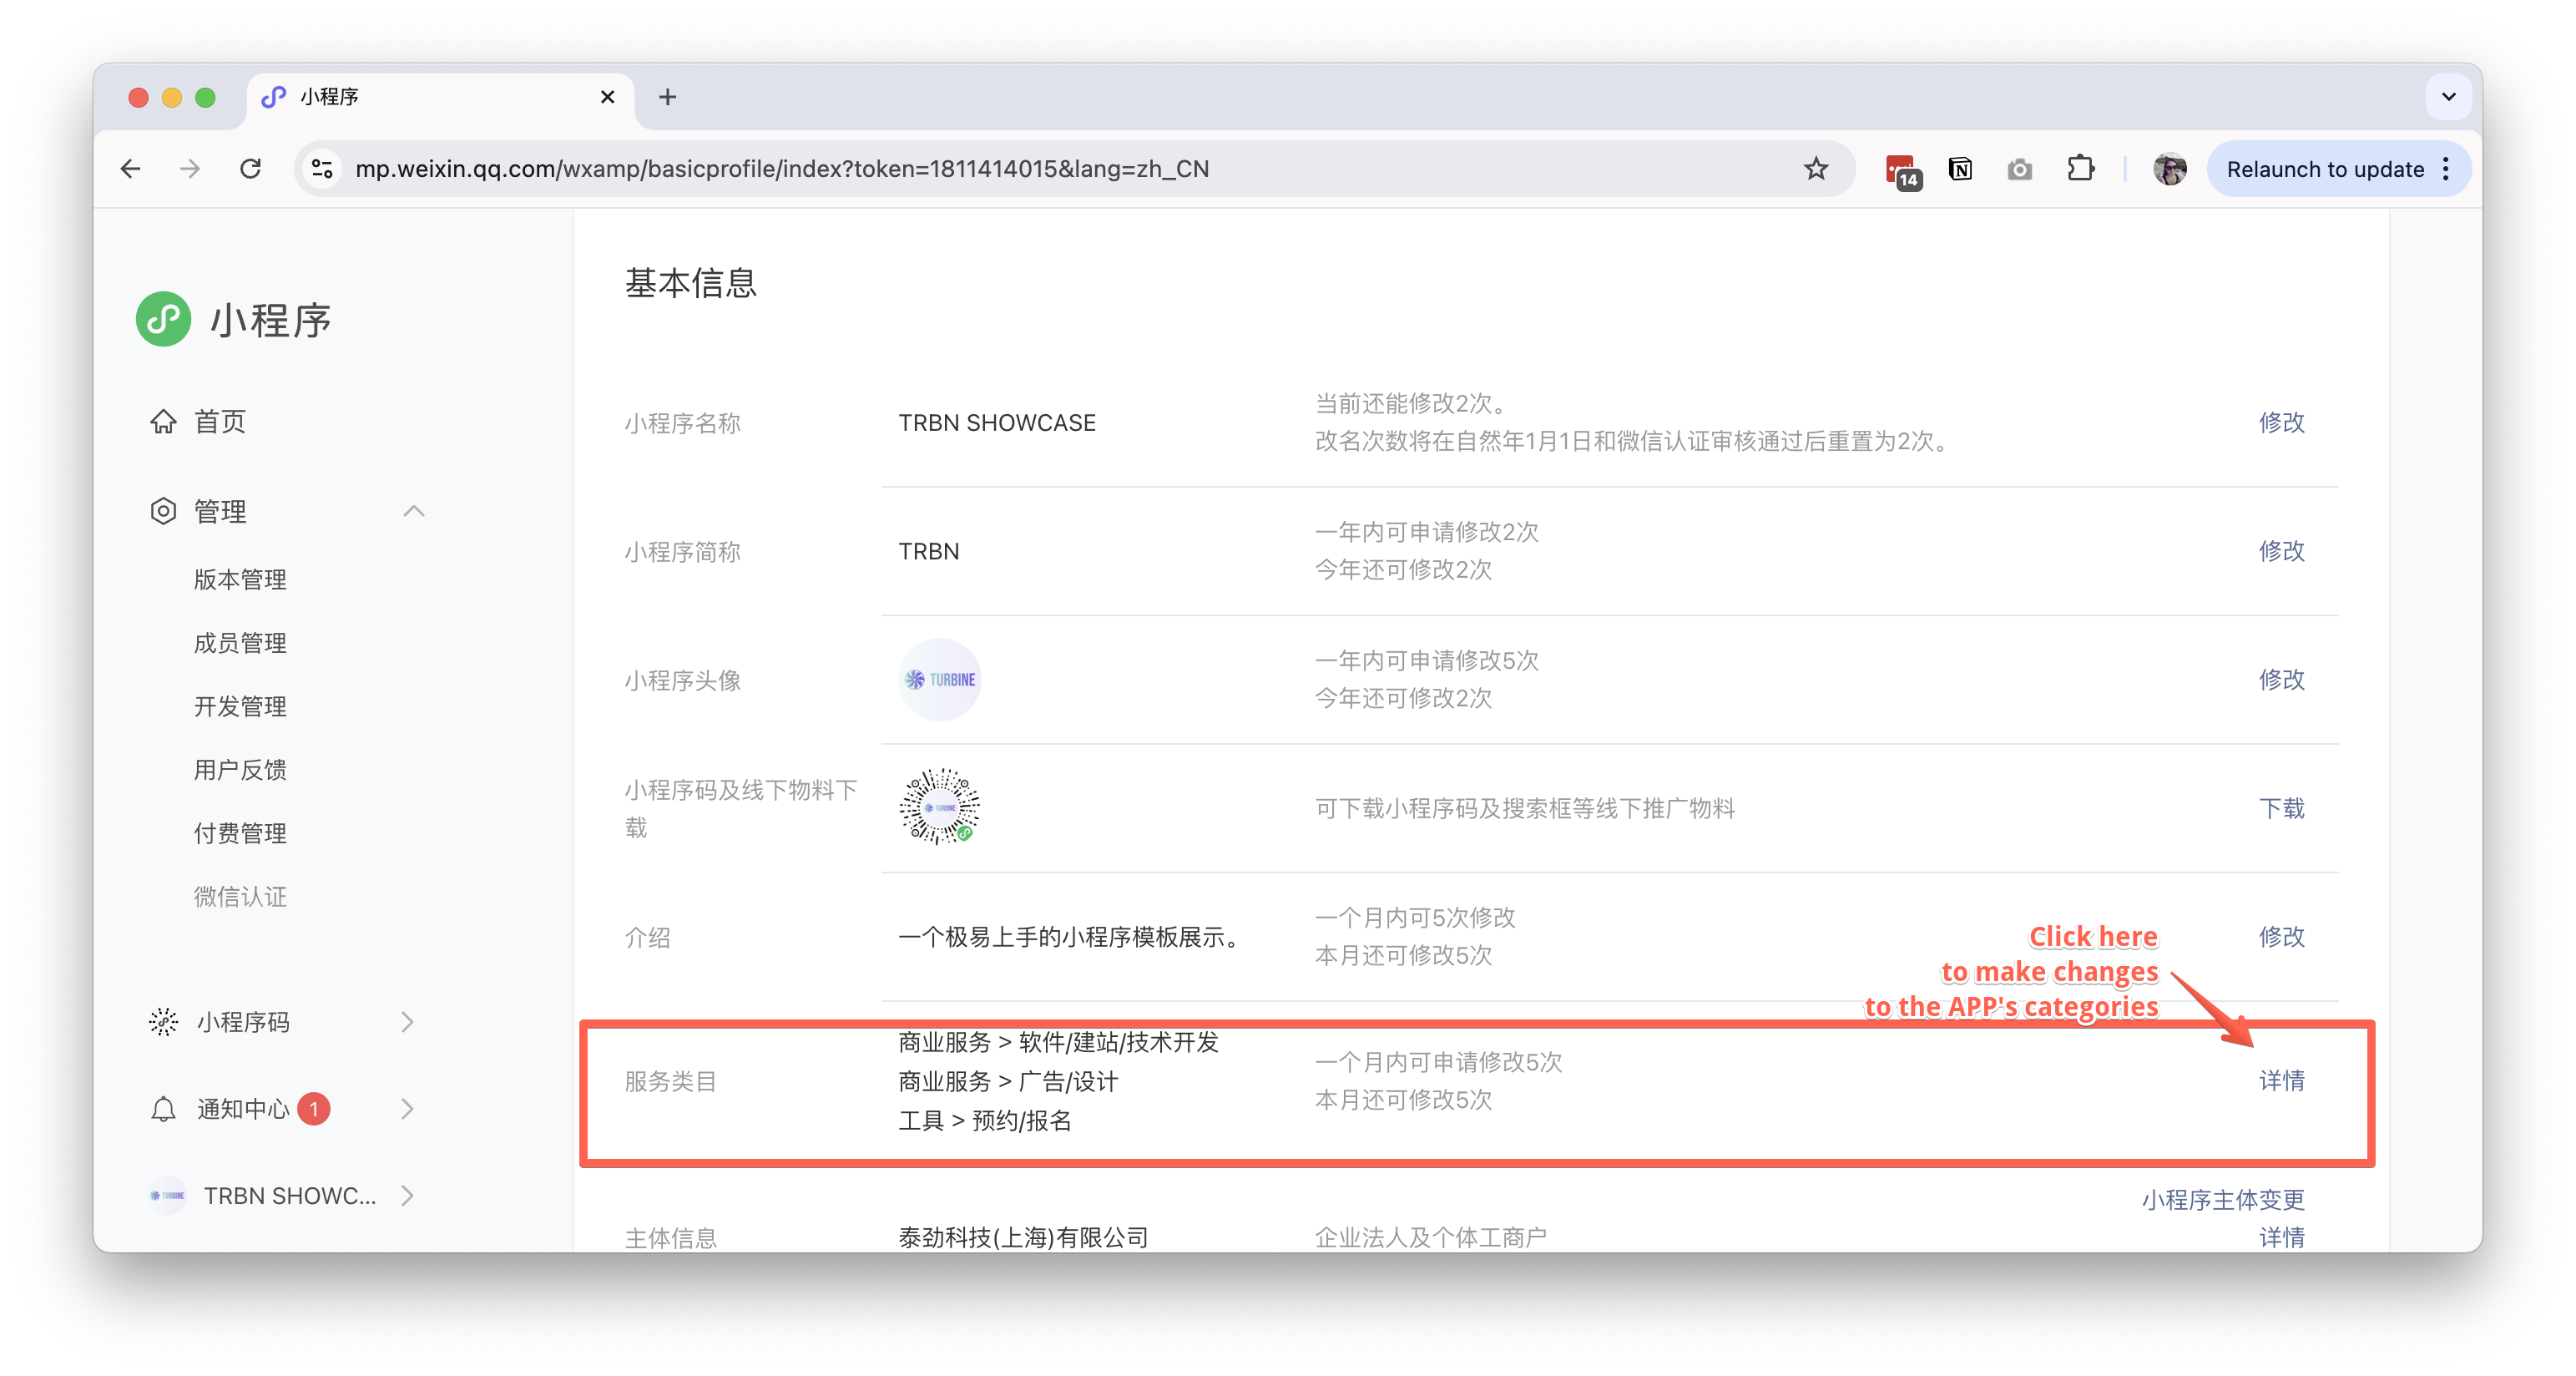Open the tab search dropdown arrow
This screenshot has width=2576, height=1376.
2448,97
